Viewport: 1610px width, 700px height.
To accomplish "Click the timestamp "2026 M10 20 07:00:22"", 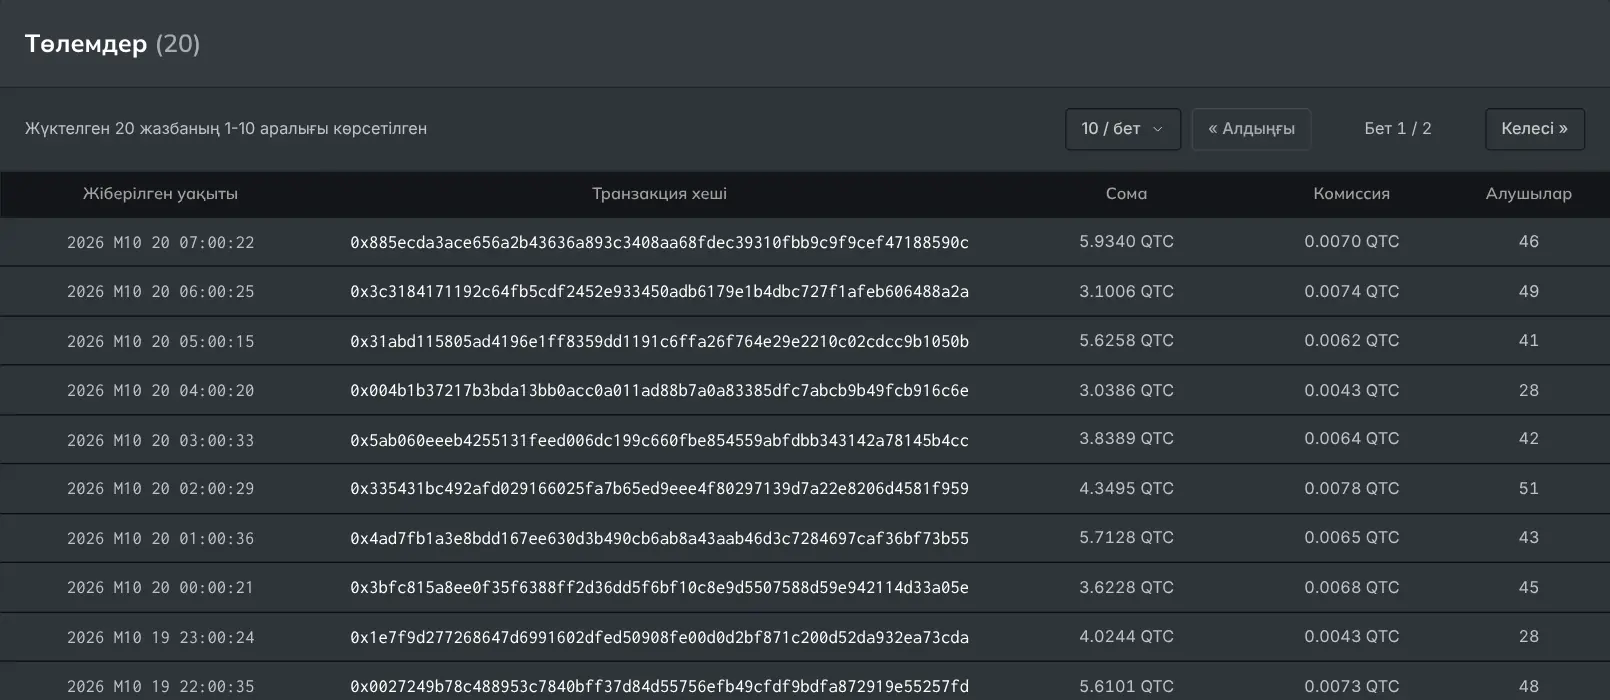I will pos(161,242).
